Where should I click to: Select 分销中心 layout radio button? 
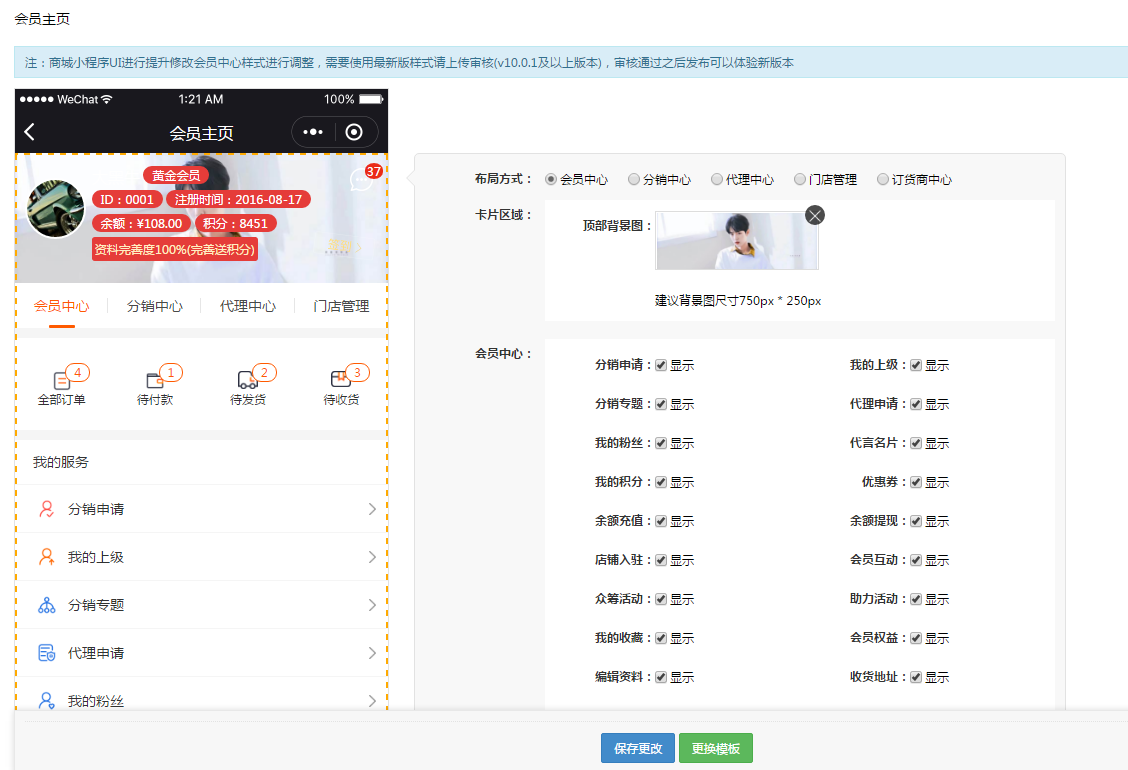pyautogui.click(x=634, y=179)
